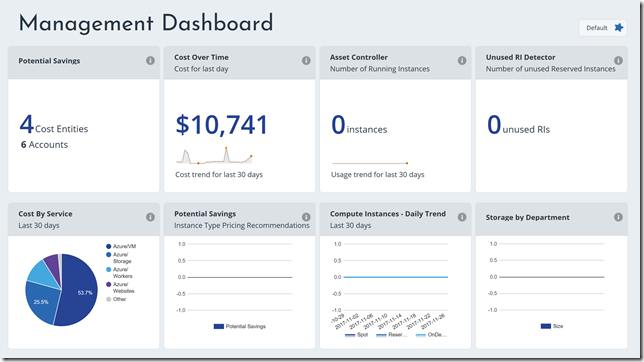Toggle Azure/Storage legend swatch
The height and width of the screenshot is (362, 644).
click(108, 255)
